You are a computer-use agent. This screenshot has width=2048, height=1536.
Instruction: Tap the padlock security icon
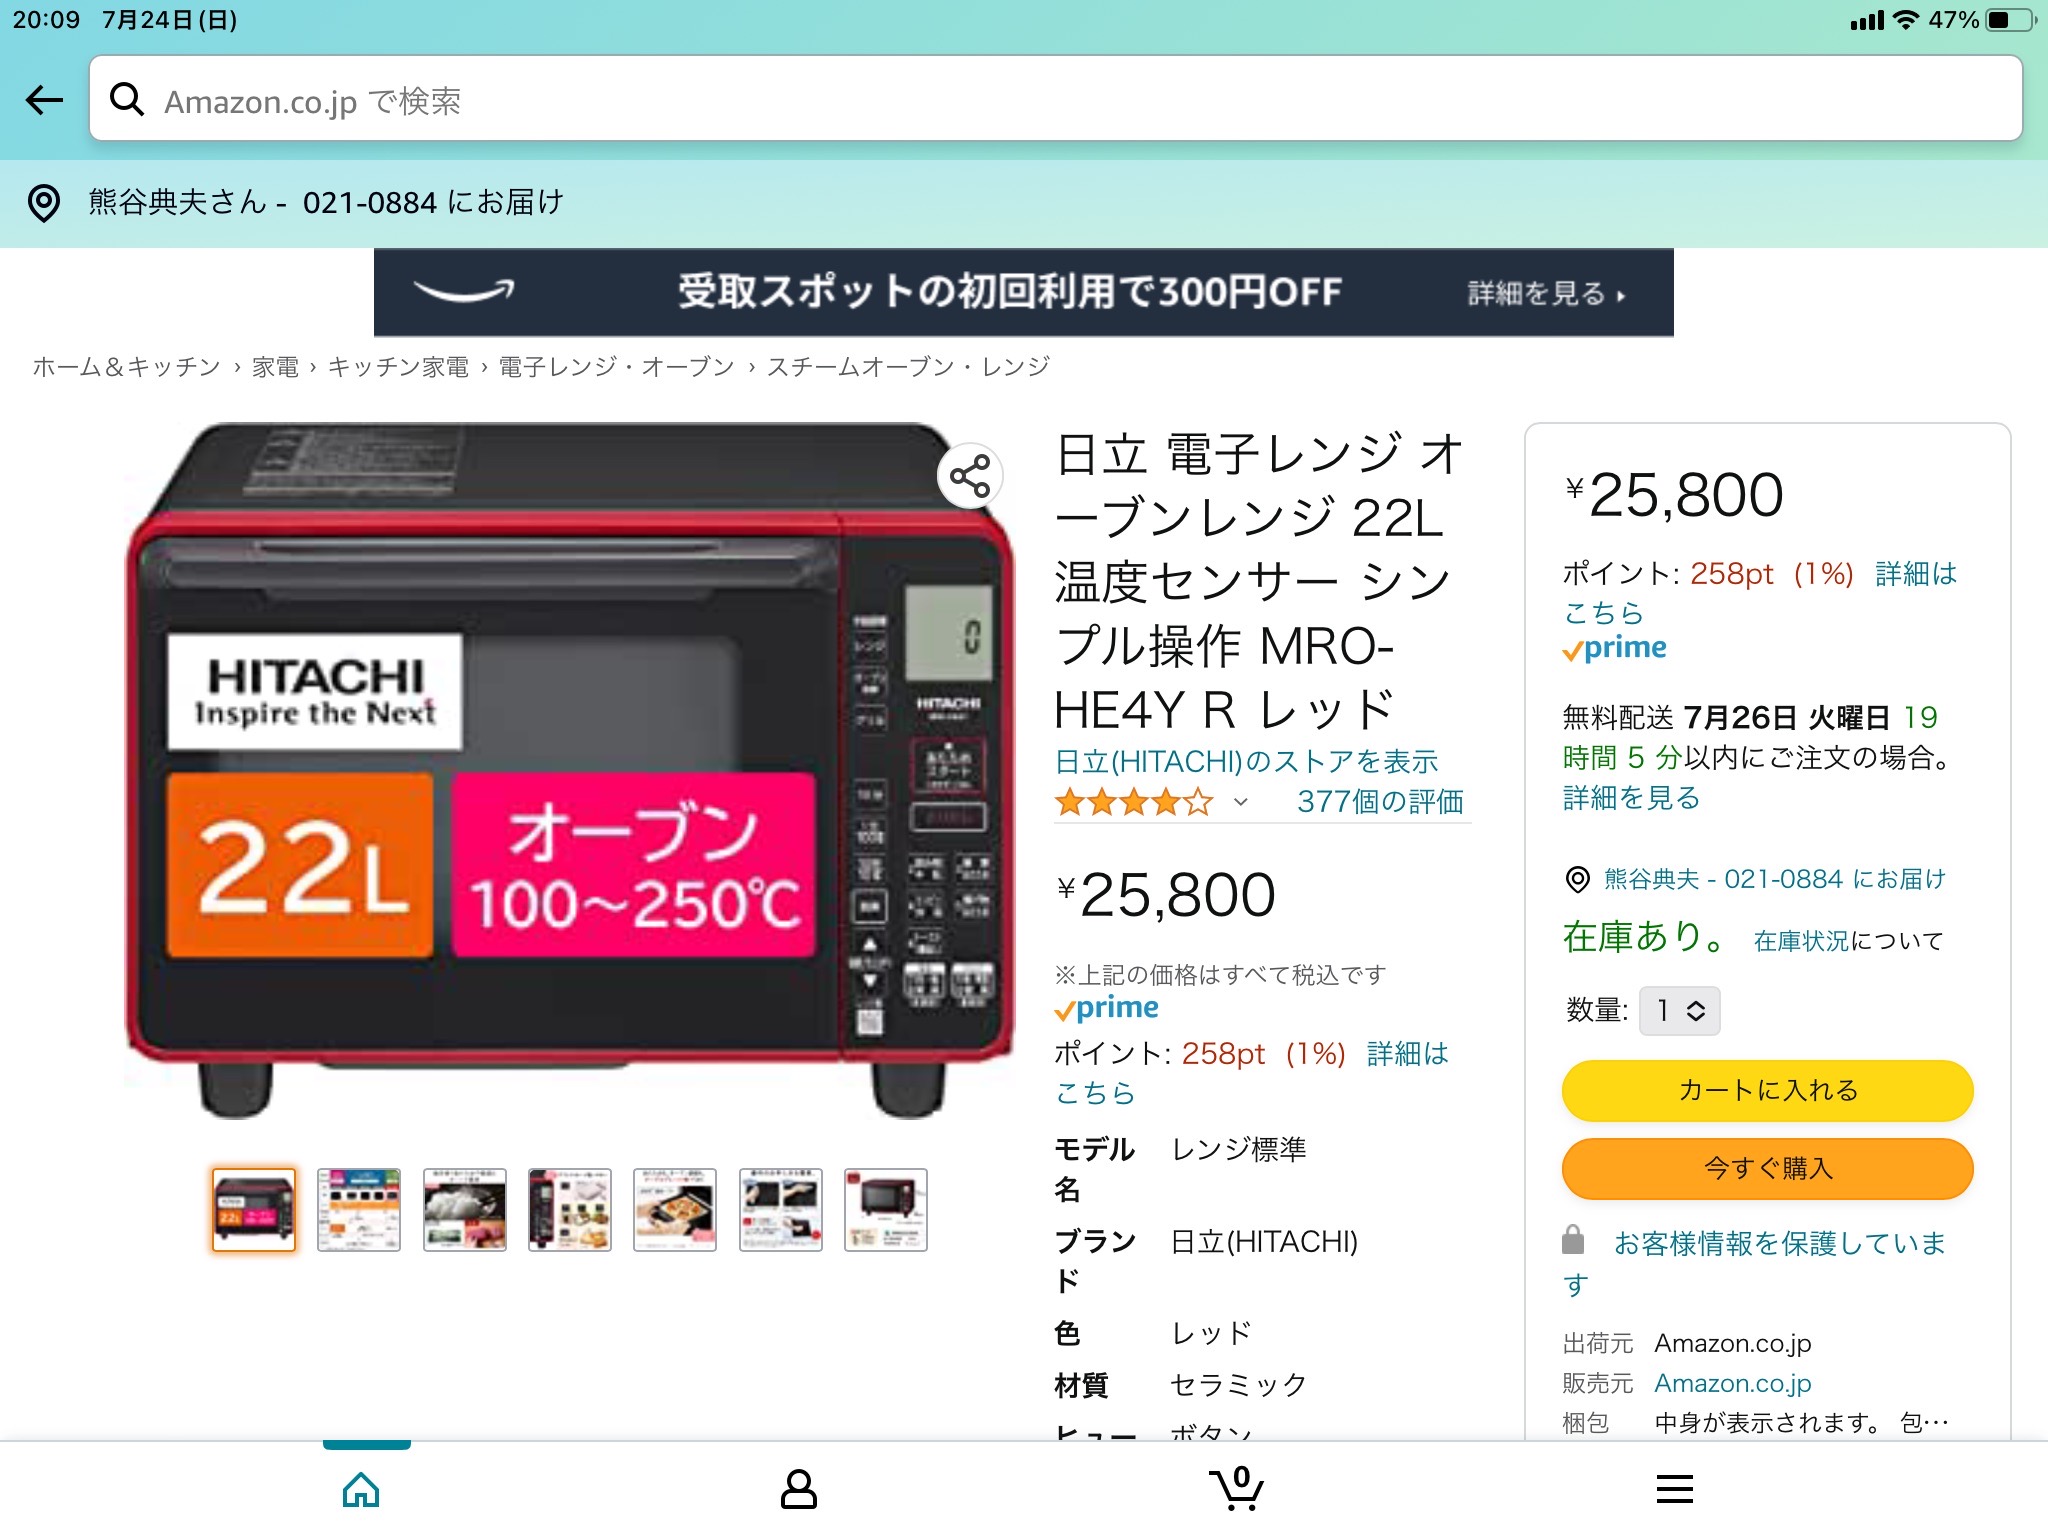[x=1573, y=1240]
